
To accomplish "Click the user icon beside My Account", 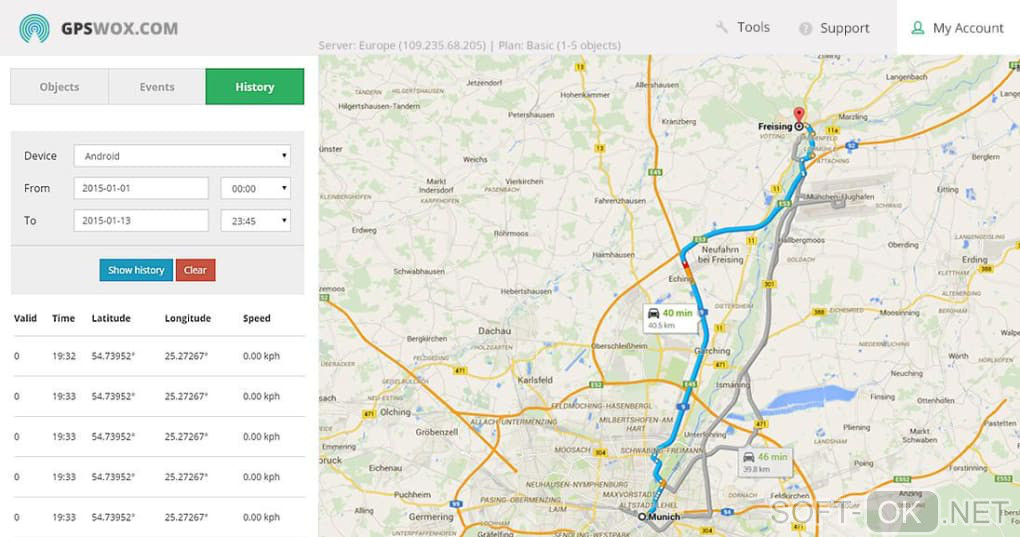I will click(x=917, y=28).
